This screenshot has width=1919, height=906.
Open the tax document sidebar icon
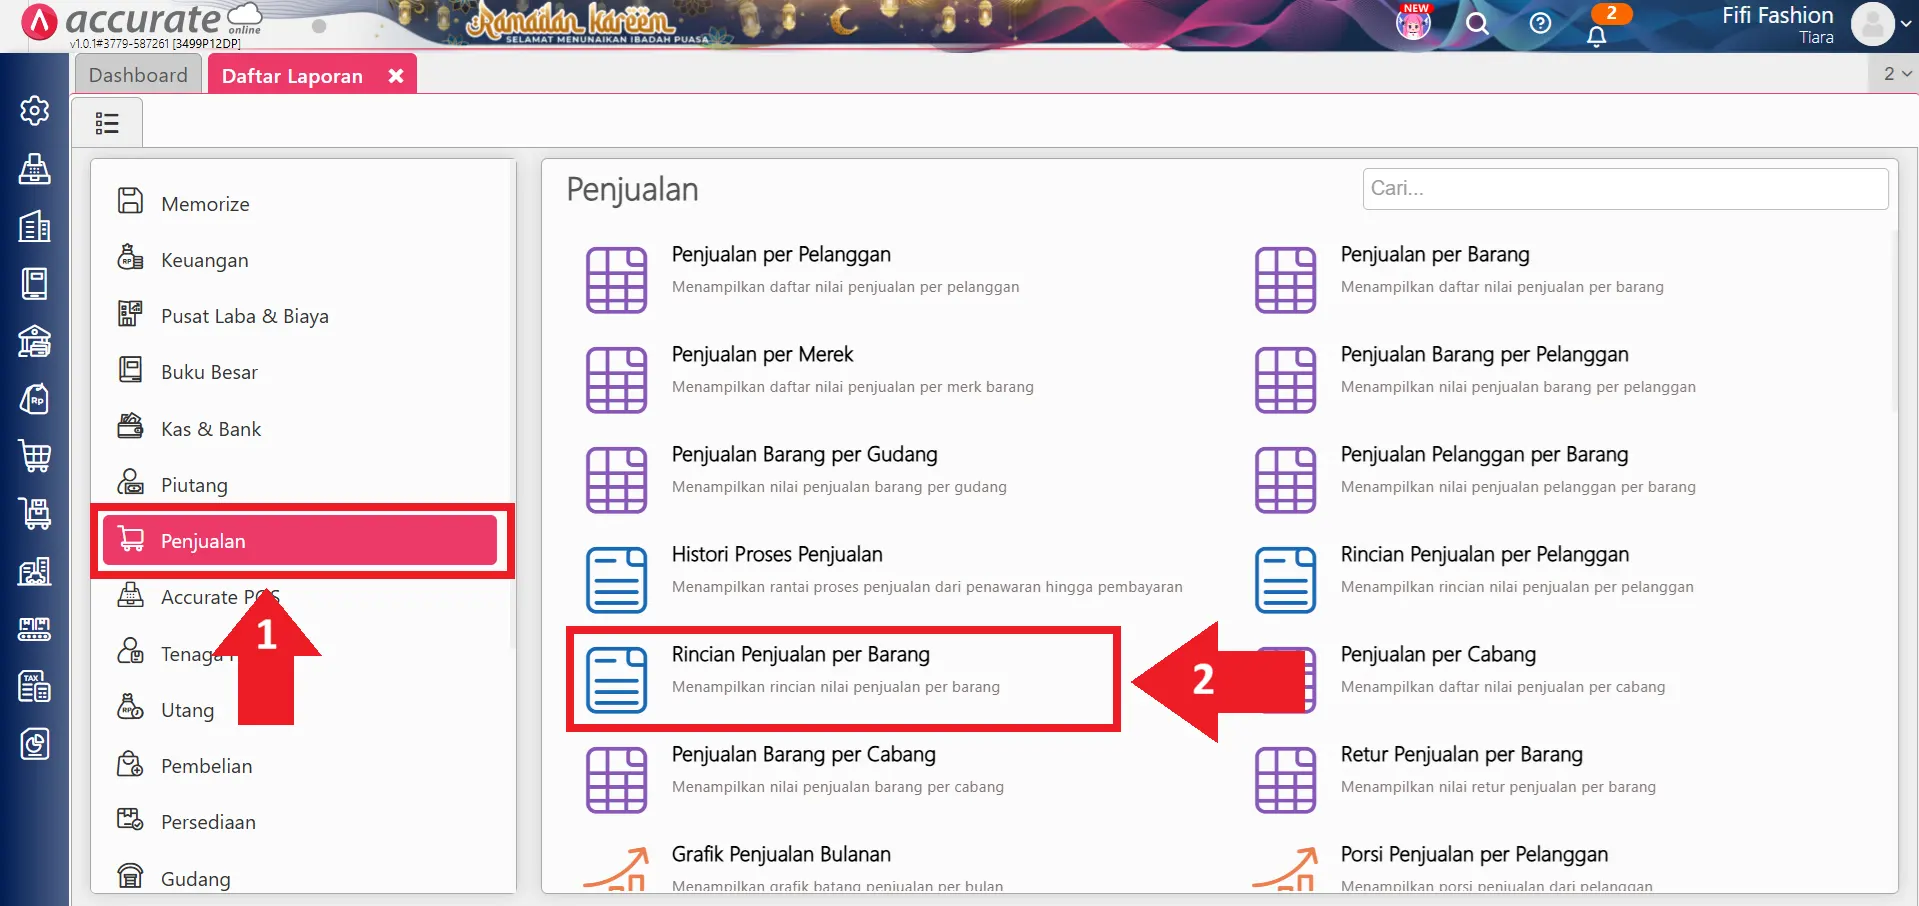point(35,686)
